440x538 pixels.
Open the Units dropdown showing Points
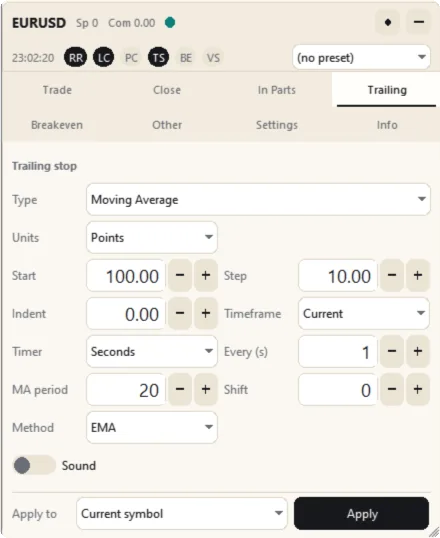tap(152, 237)
